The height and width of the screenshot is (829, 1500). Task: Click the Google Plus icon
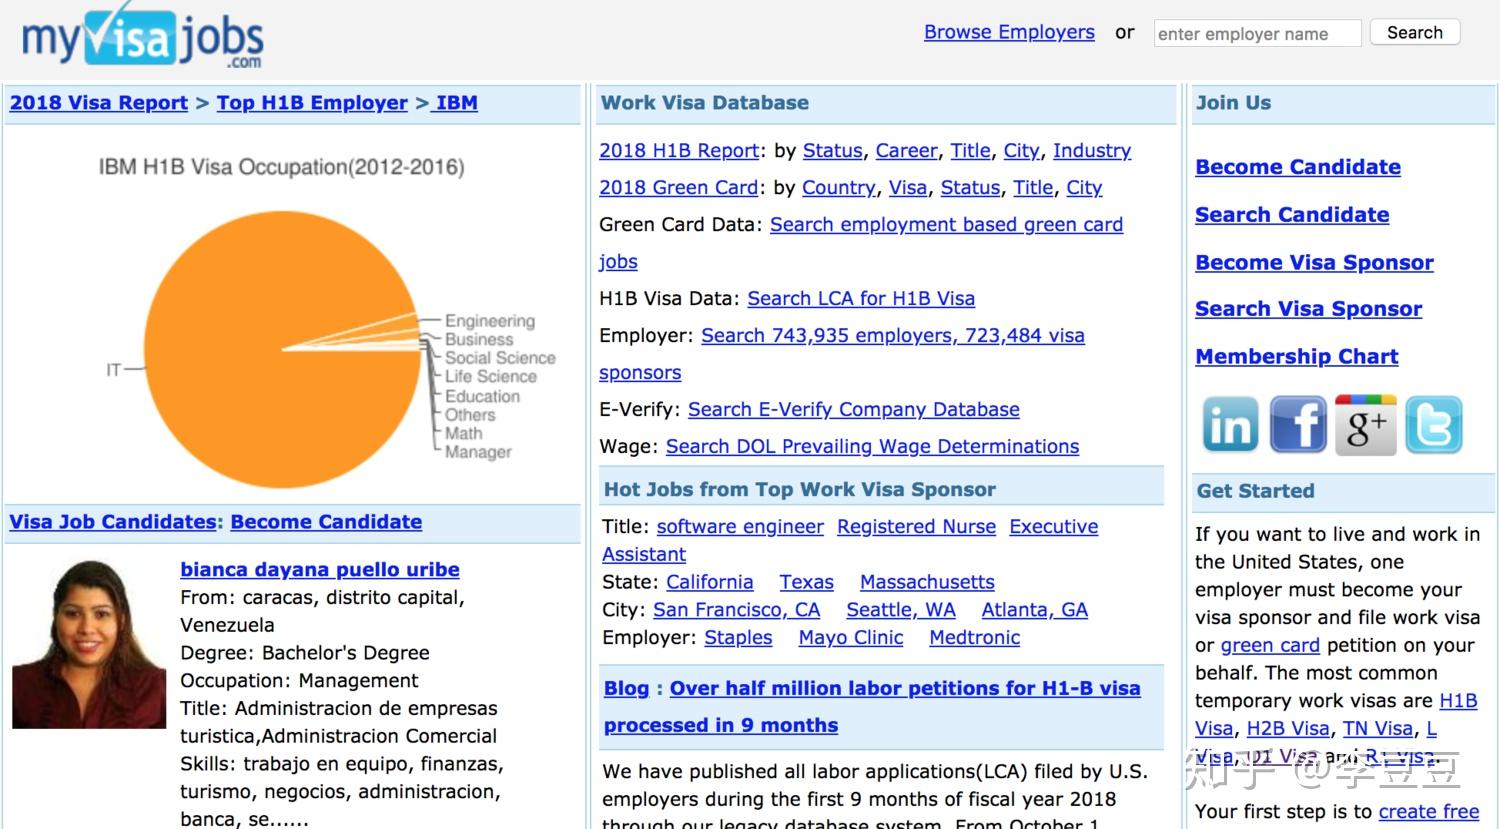[x=1366, y=425]
